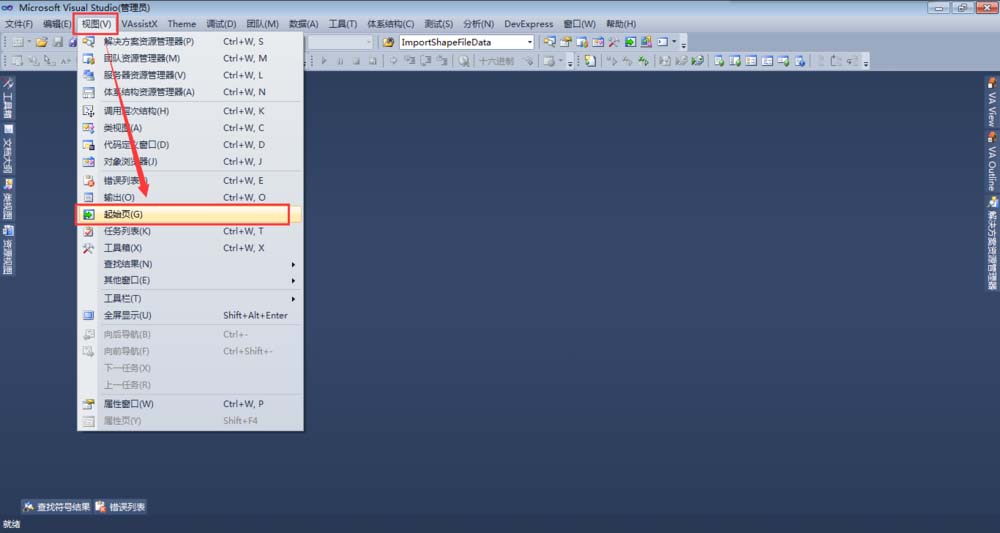The height and width of the screenshot is (533, 1000).
Task: Open the 团队(M) menu
Action: pos(262,24)
